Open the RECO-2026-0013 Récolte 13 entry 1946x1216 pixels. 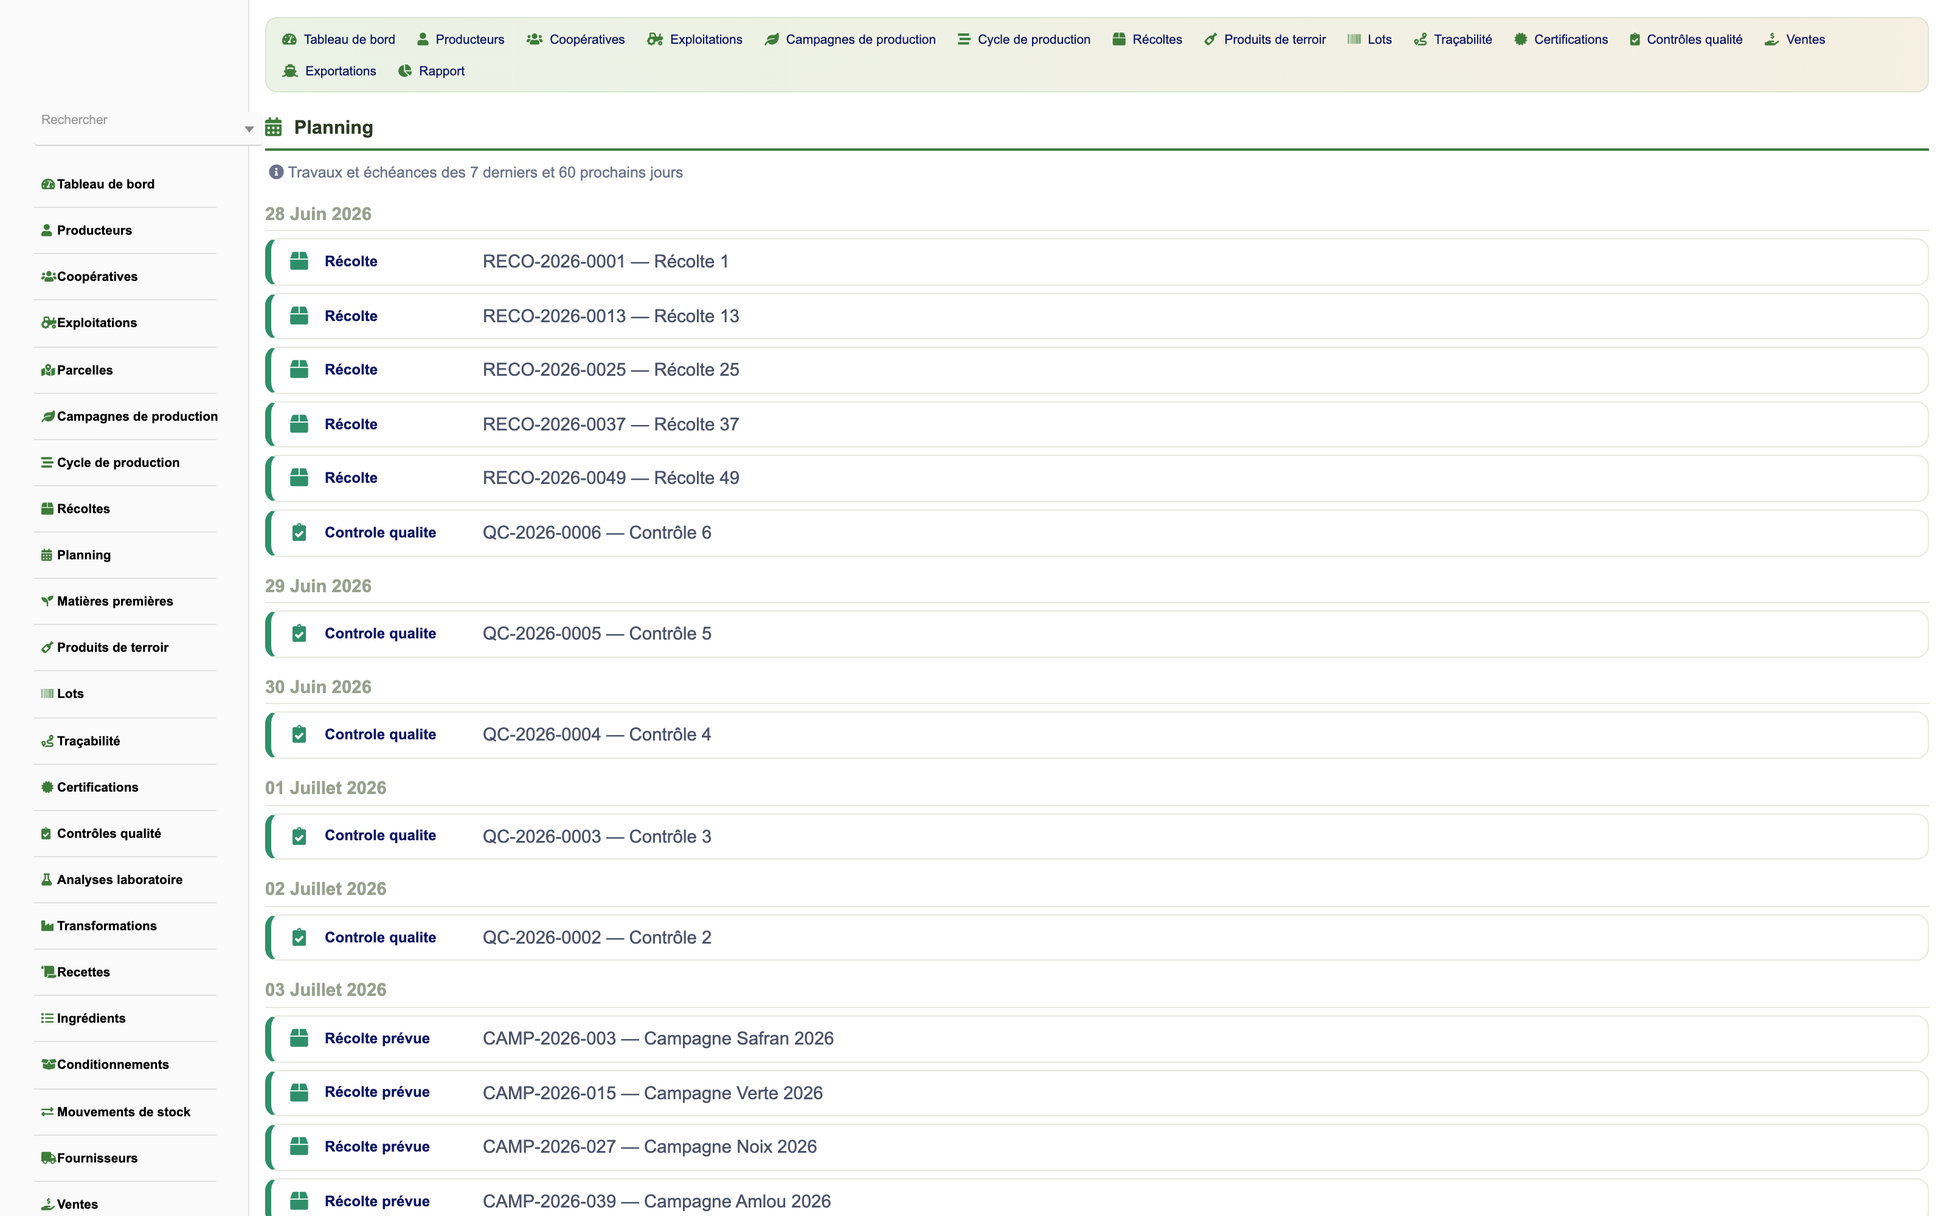[1097, 316]
